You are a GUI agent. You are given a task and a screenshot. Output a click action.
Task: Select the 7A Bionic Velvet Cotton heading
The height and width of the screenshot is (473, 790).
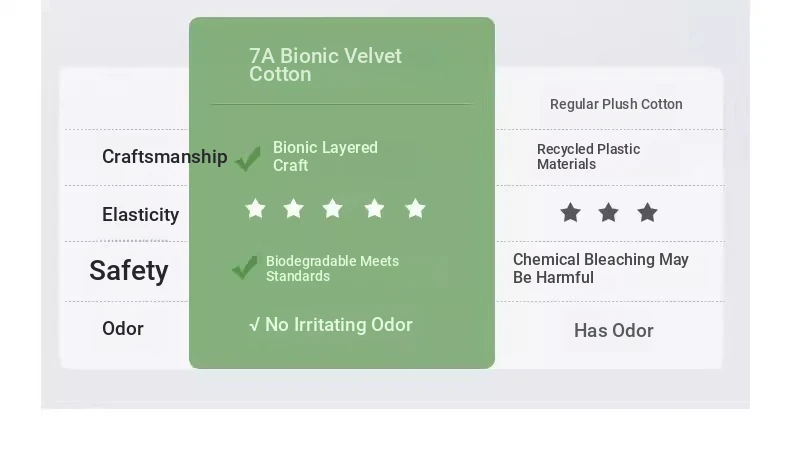[x=325, y=65]
